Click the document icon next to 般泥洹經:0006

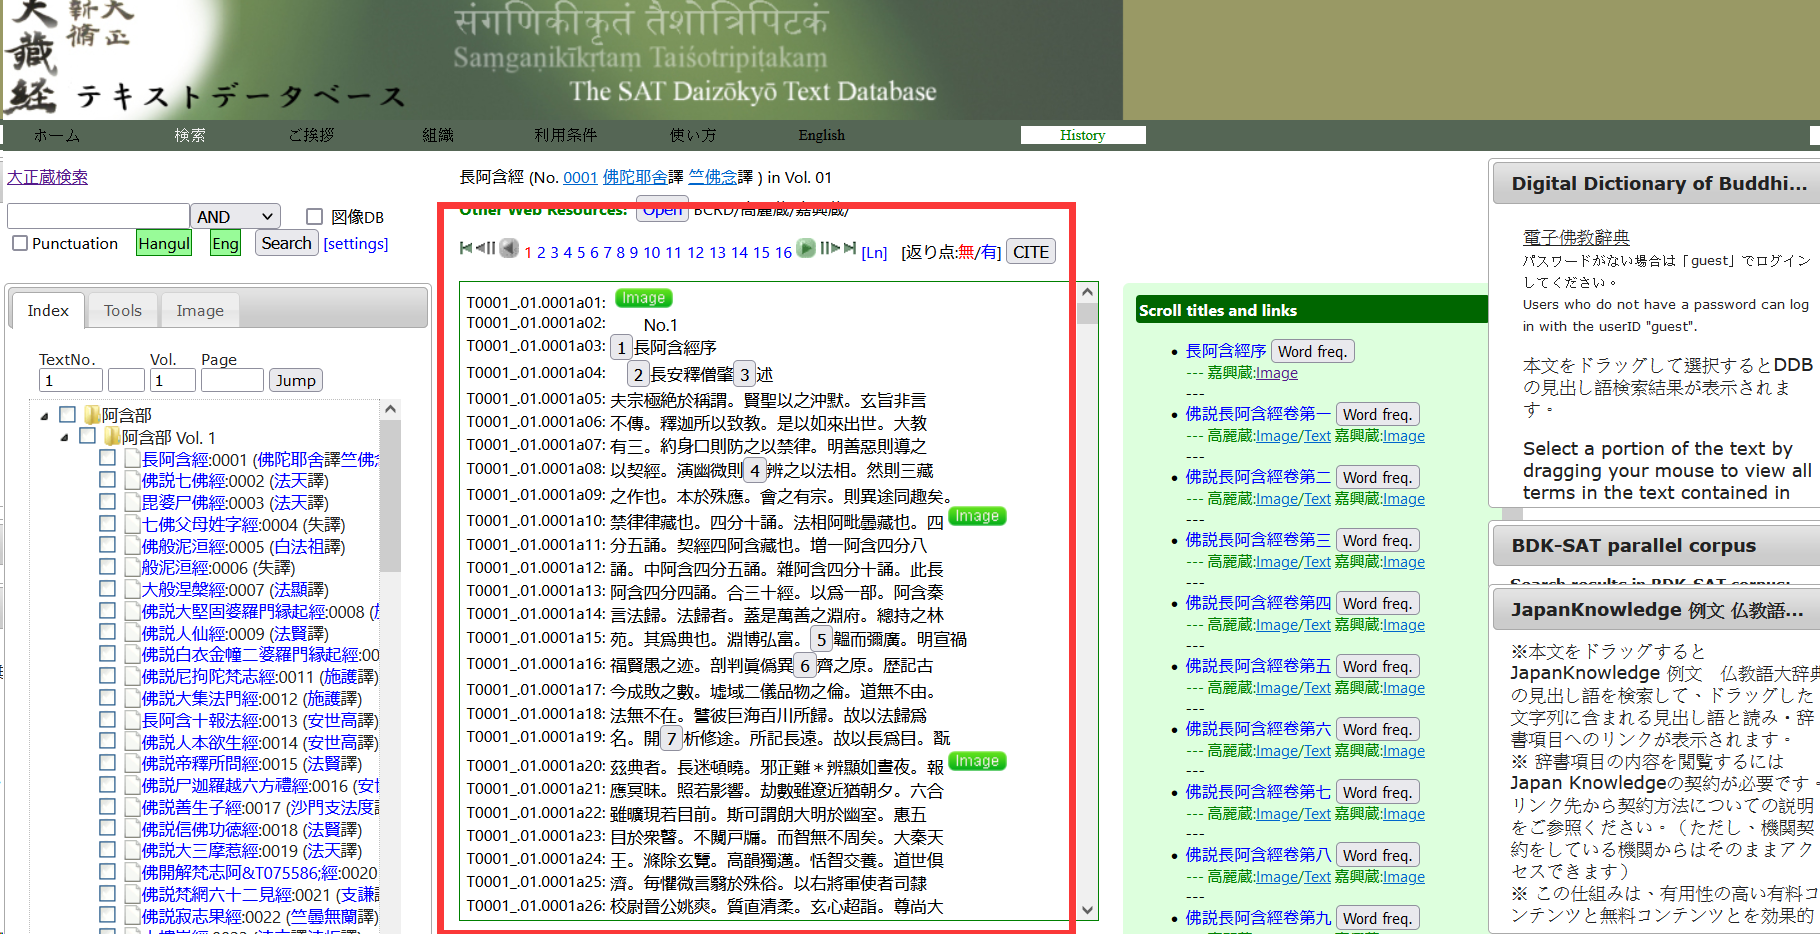point(133,567)
